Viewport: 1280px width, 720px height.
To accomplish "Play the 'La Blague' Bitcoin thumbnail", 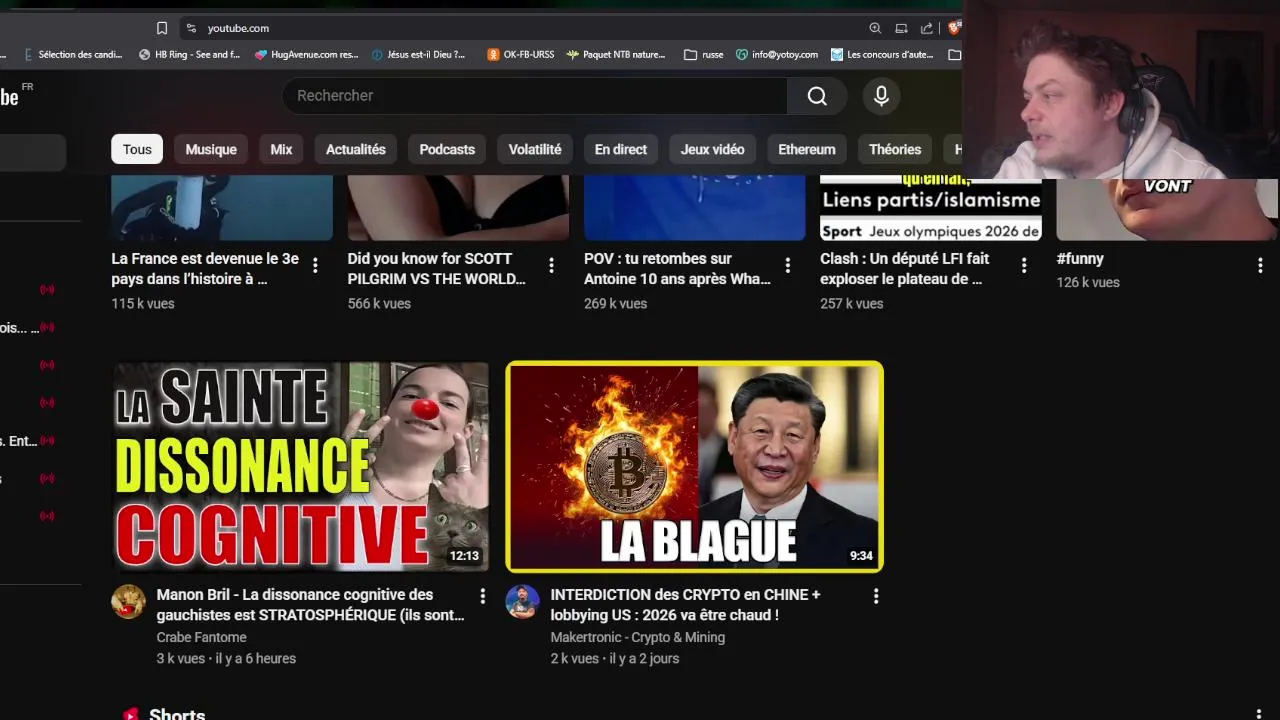I will pyautogui.click(x=695, y=467).
